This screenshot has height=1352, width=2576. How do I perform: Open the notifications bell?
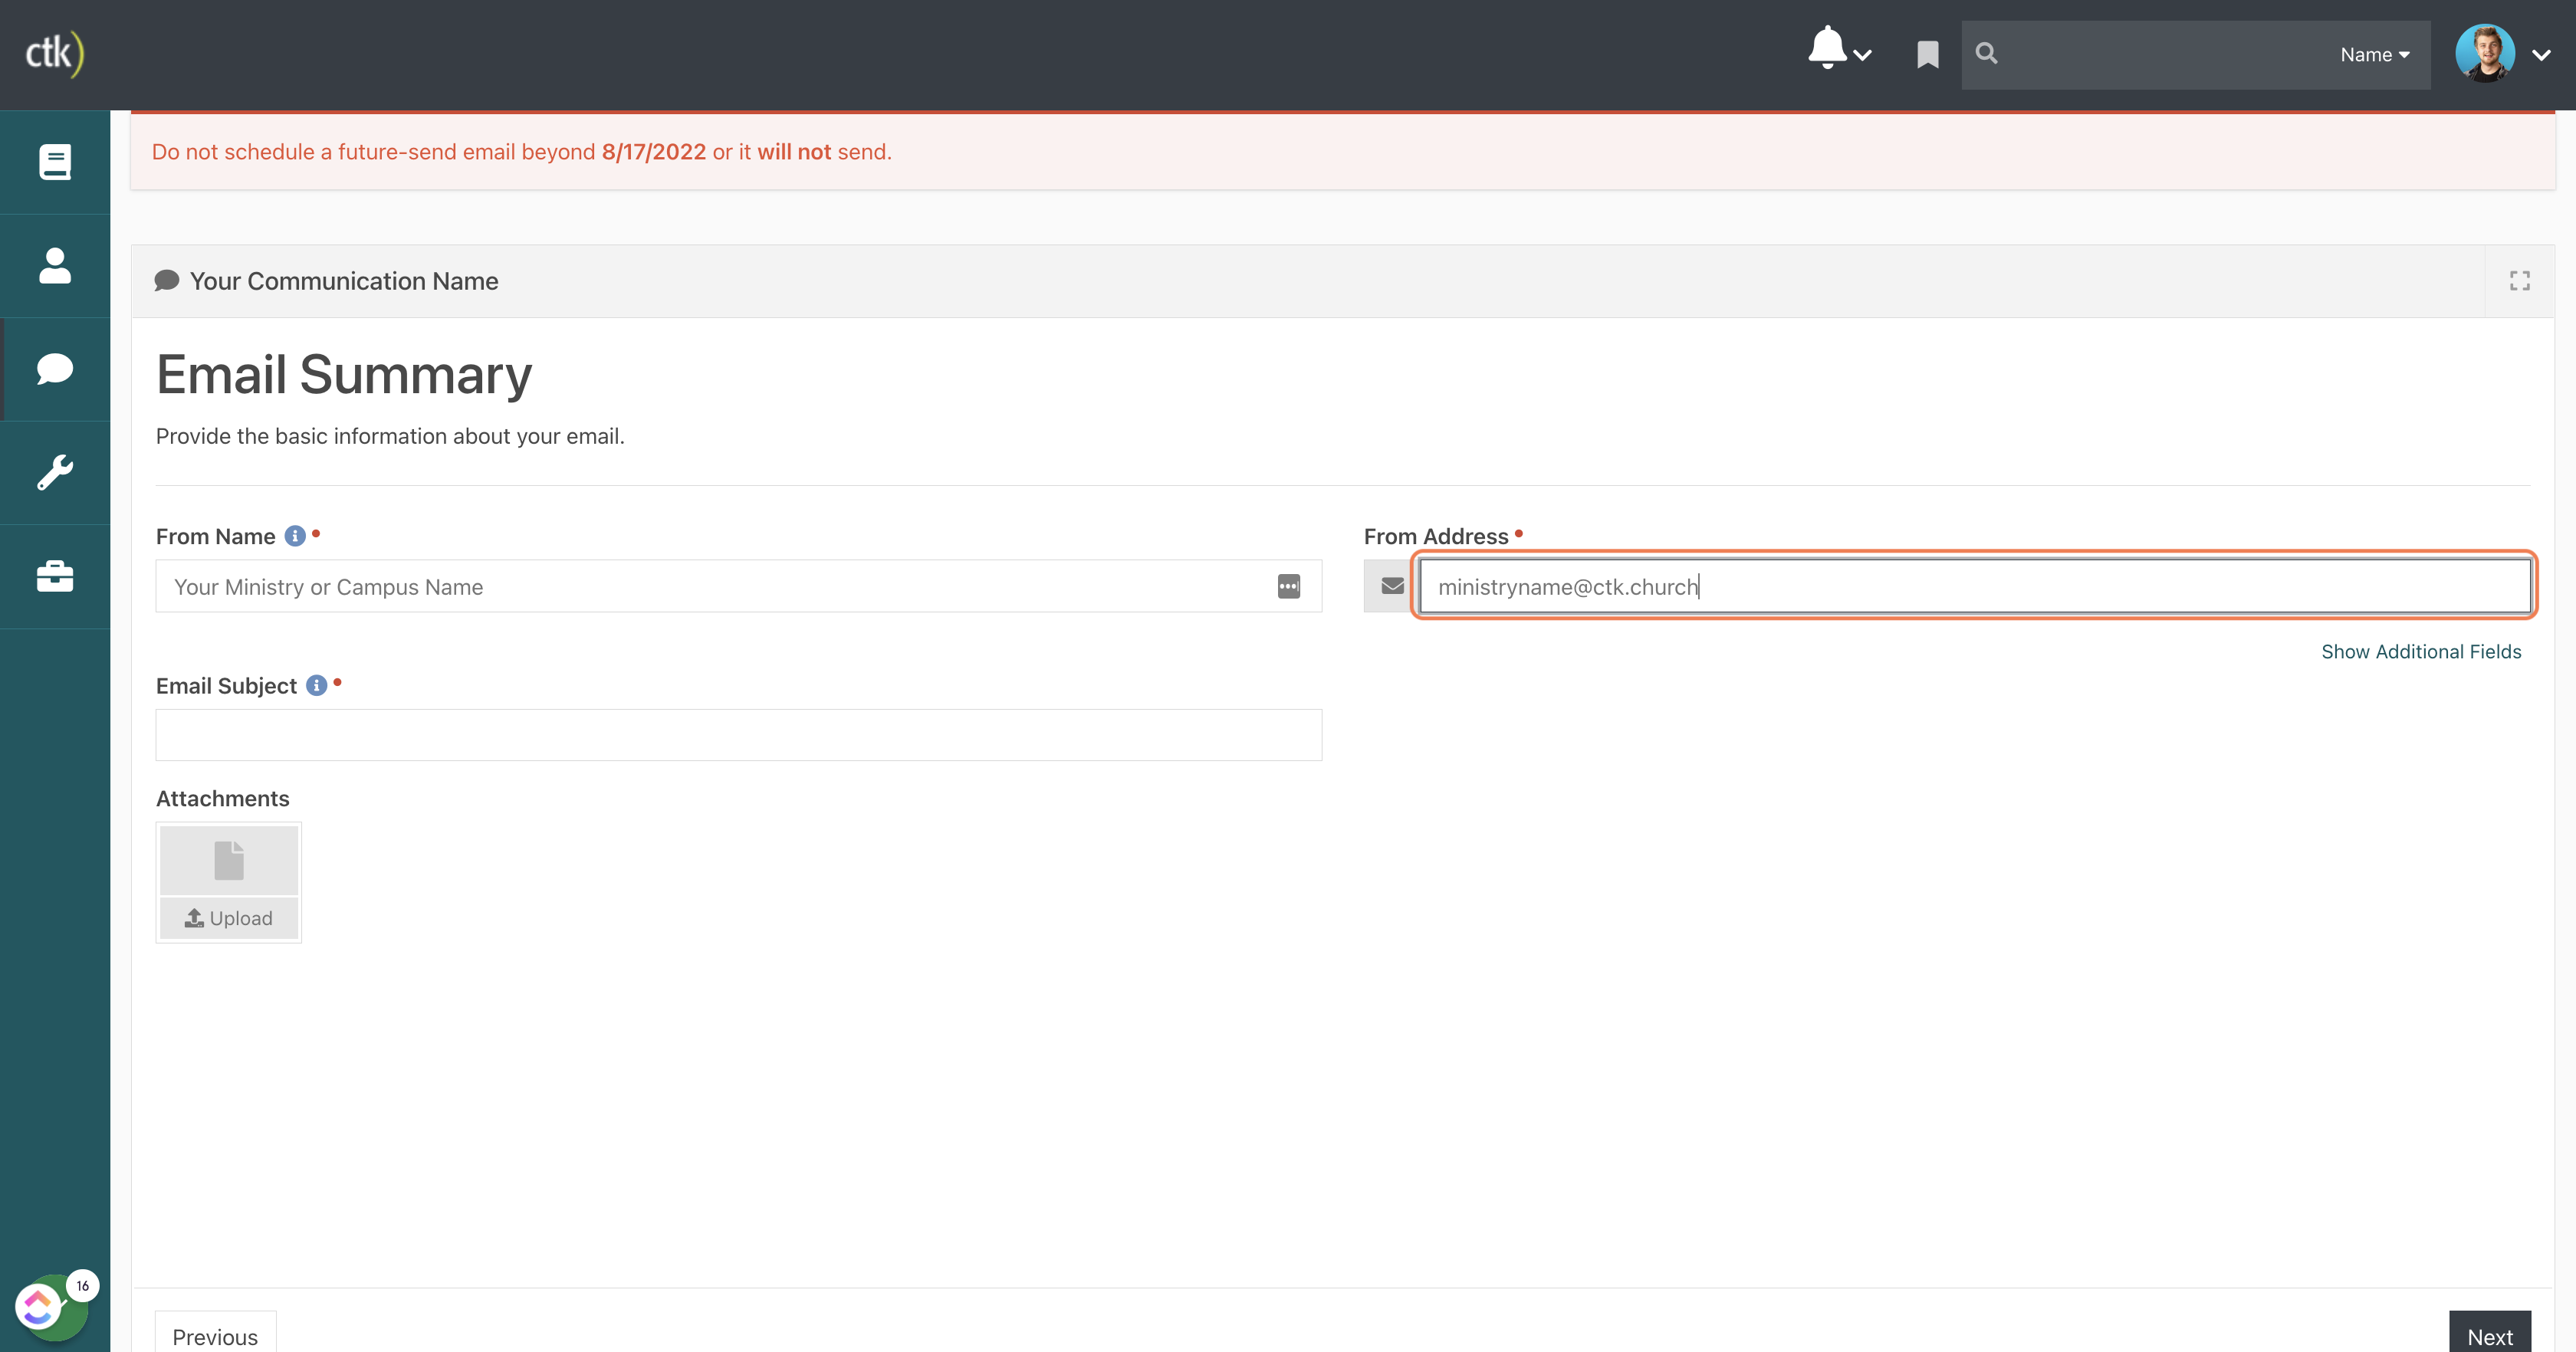[x=1827, y=48]
